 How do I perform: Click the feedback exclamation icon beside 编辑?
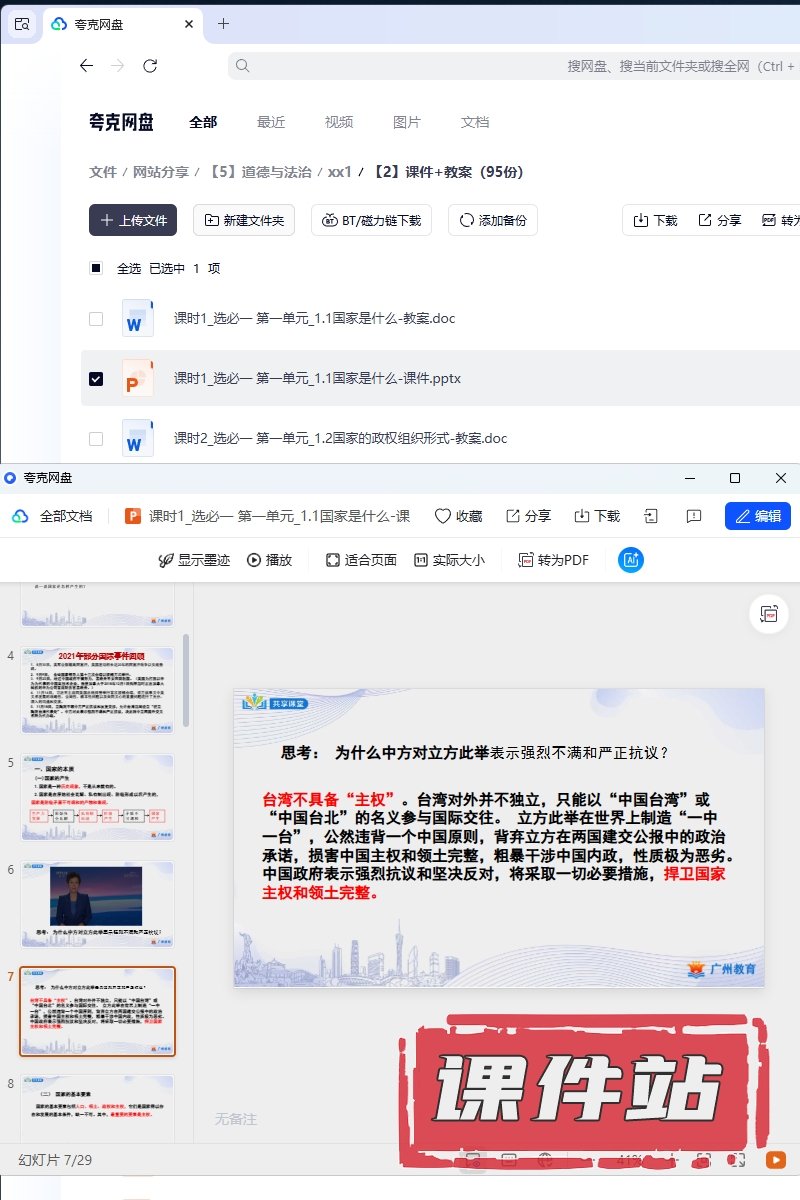(694, 516)
